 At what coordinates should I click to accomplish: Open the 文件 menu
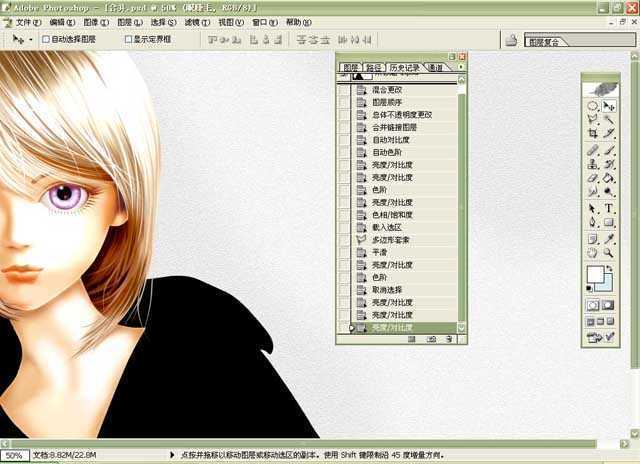[28, 22]
